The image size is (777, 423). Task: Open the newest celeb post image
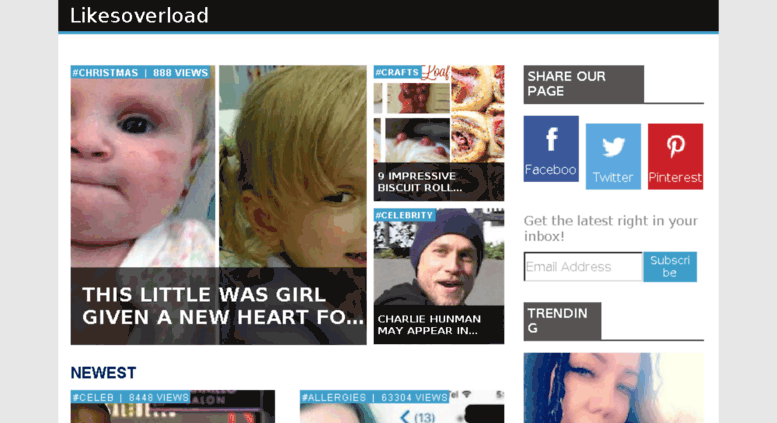coord(172,407)
